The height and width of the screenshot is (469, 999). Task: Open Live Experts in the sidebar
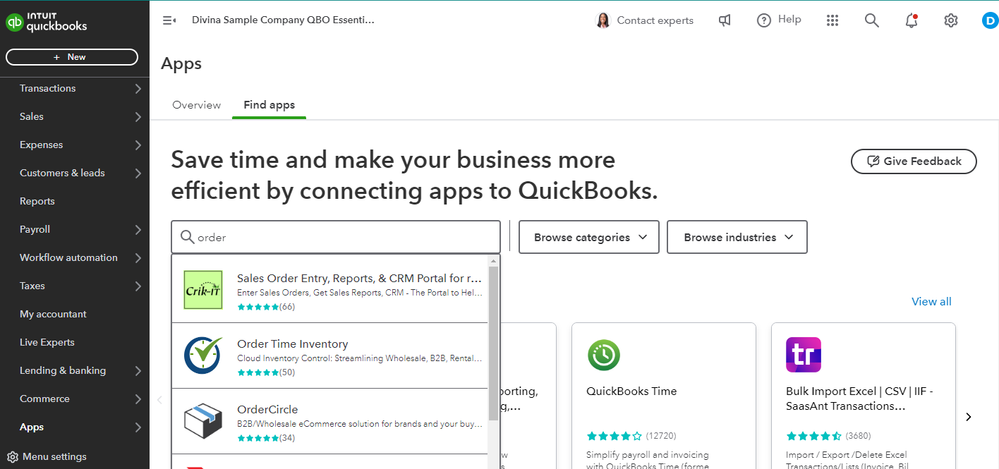click(x=47, y=342)
